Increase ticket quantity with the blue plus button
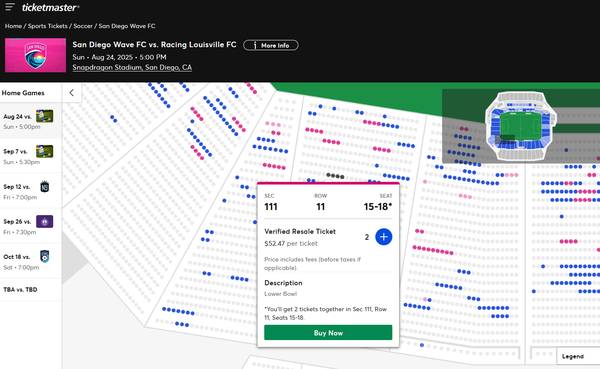 [383, 237]
